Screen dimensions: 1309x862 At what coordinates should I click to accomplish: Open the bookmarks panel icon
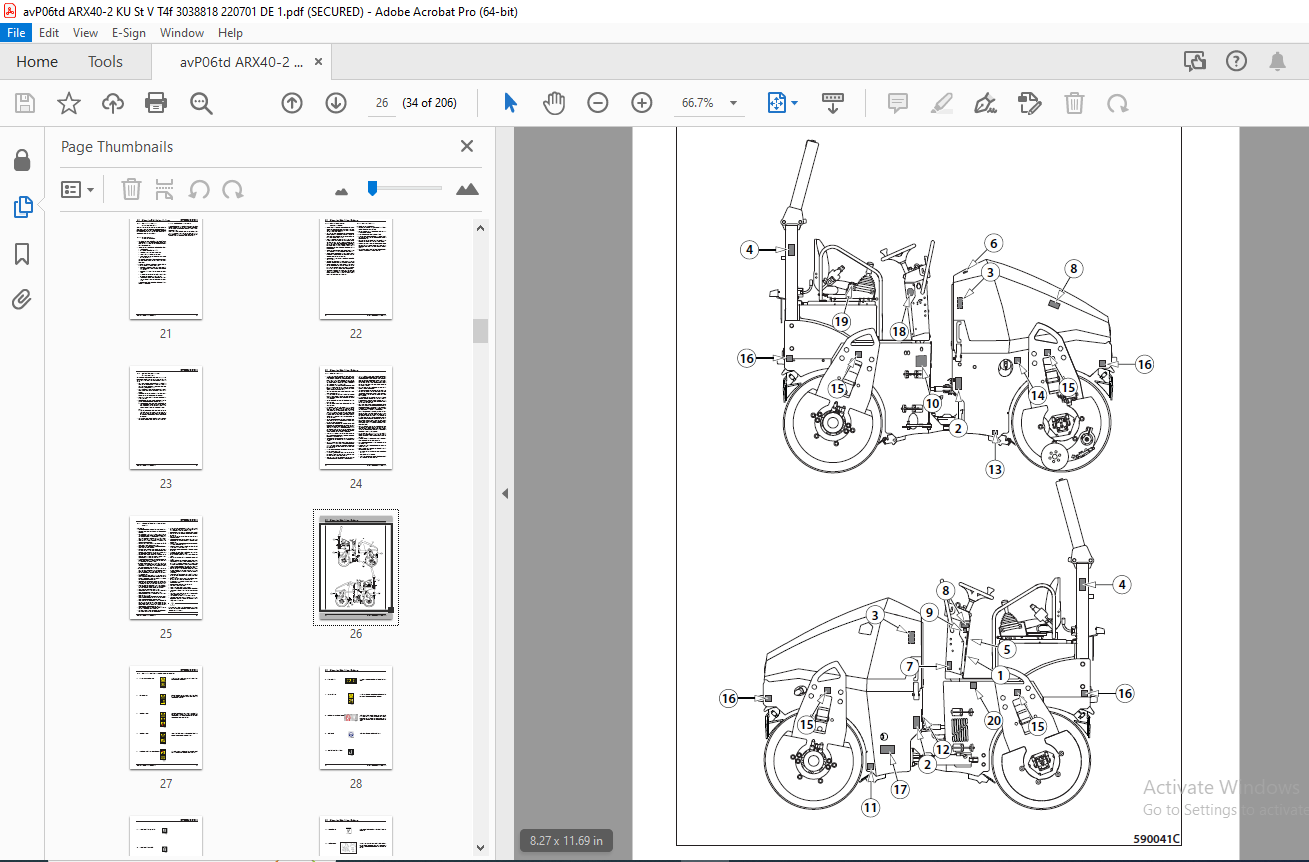tap(22, 254)
